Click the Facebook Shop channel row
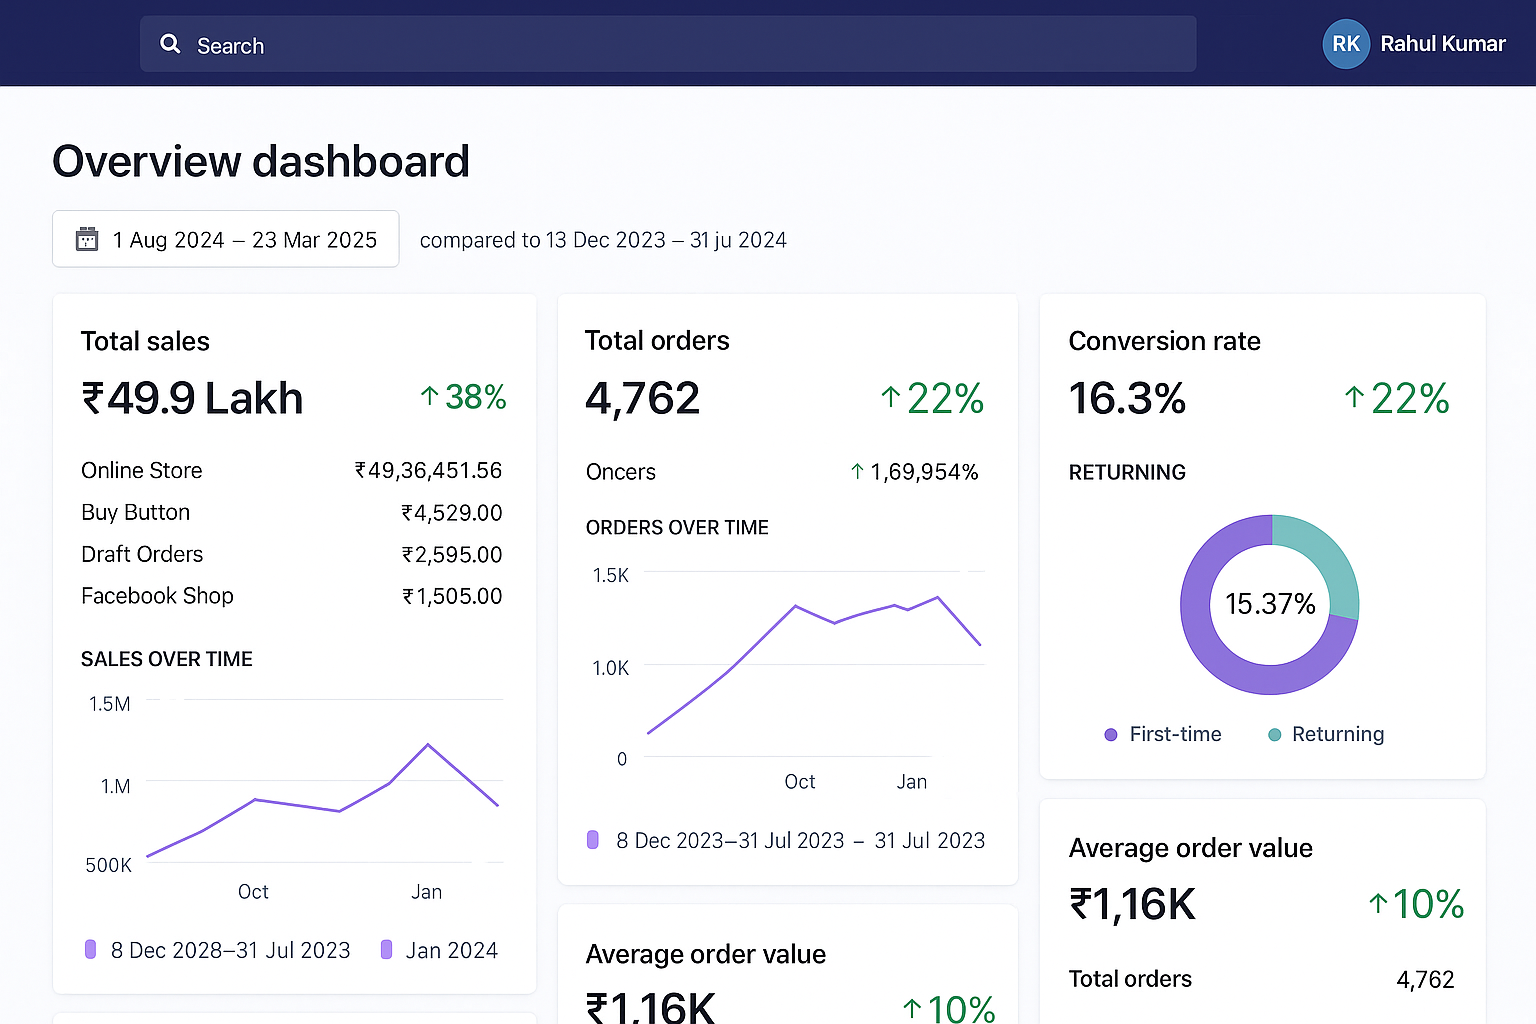This screenshot has width=1536, height=1024. 157,596
